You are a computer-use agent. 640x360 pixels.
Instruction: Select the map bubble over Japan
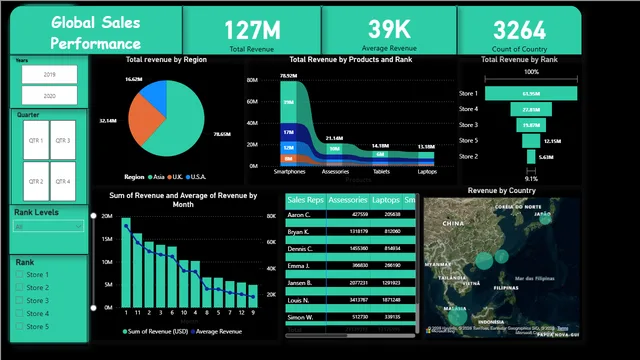click(x=545, y=219)
